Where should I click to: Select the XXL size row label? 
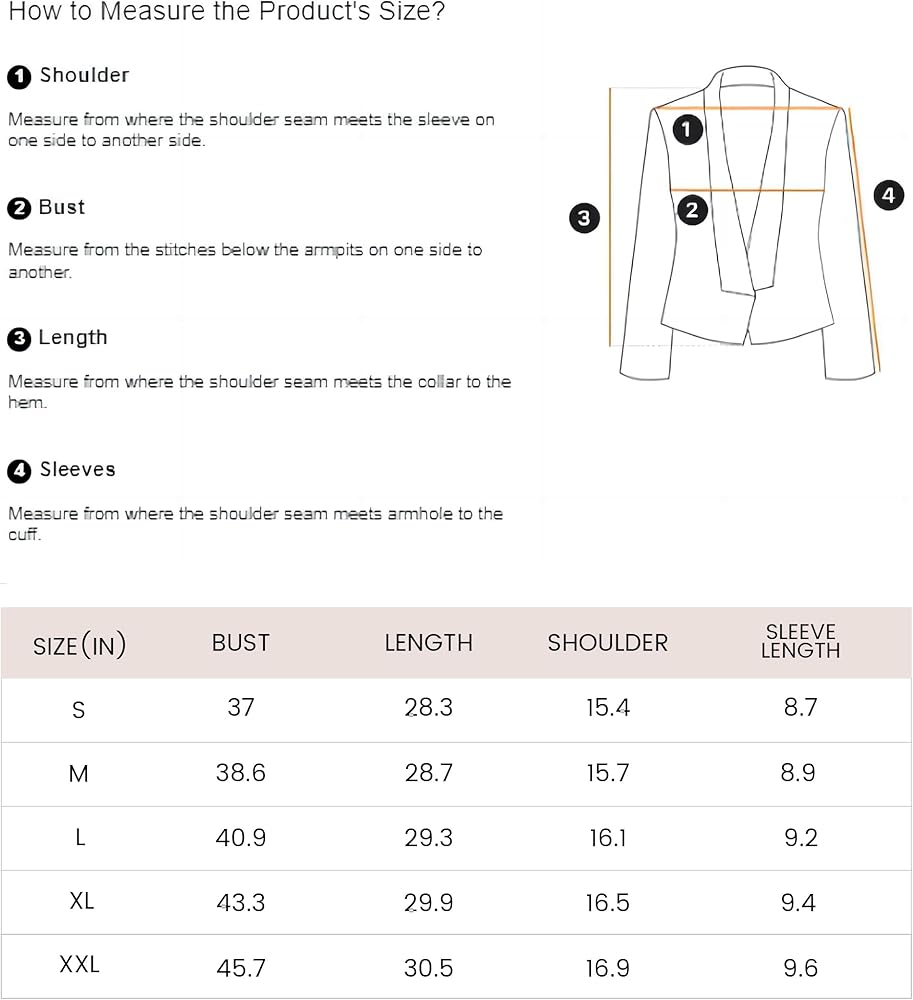click(80, 965)
